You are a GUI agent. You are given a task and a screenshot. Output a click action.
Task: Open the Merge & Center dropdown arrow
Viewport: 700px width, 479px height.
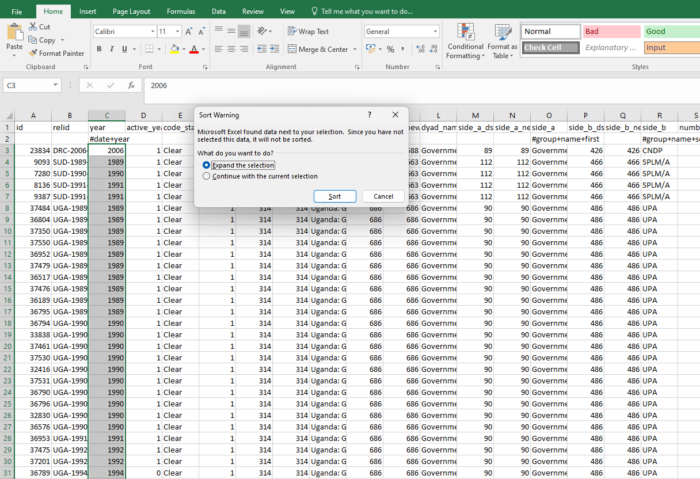click(x=355, y=49)
